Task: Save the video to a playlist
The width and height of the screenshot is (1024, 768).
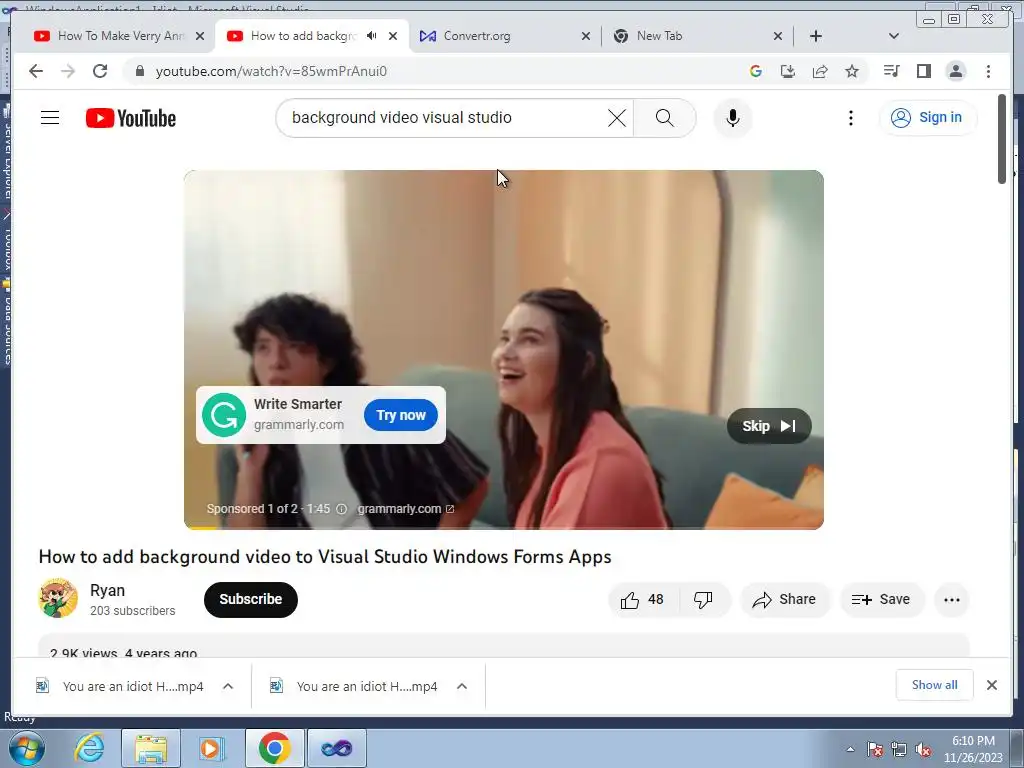Action: tap(881, 600)
